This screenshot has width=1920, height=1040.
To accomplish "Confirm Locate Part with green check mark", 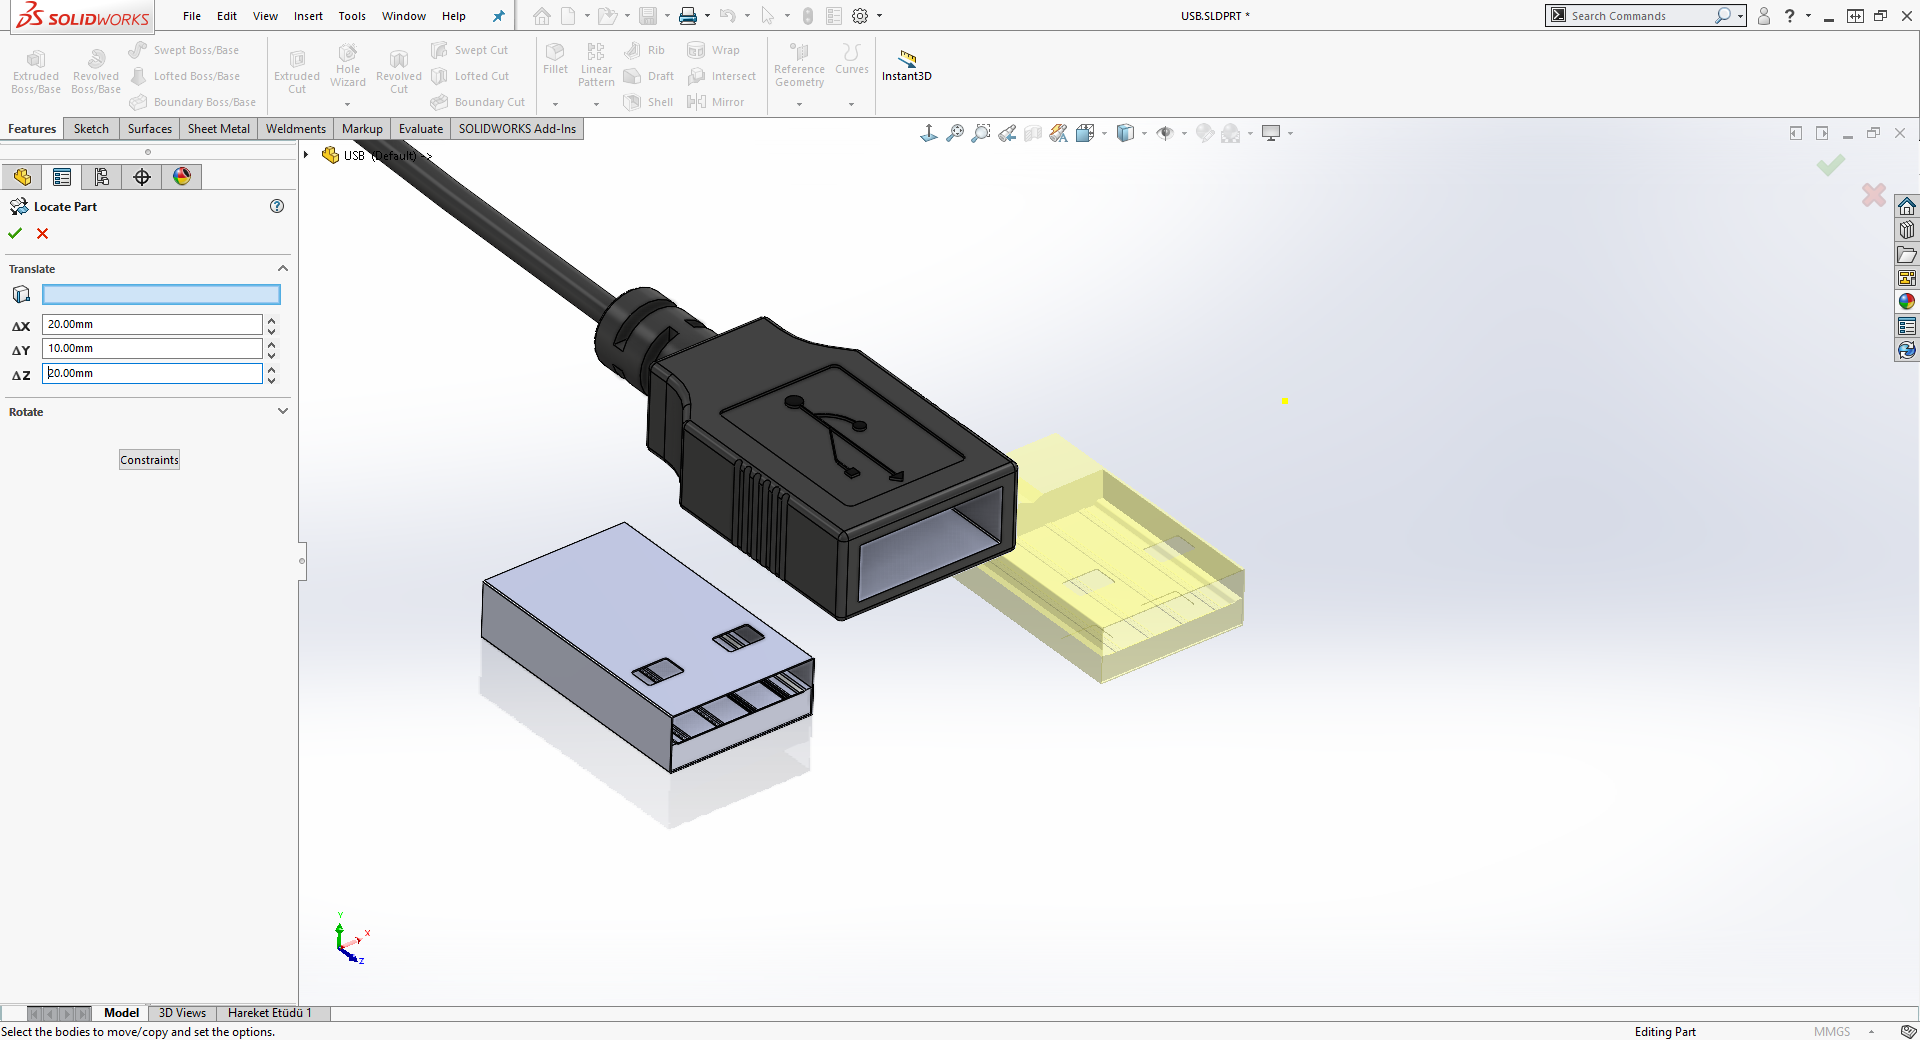I will tap(14, 233).
